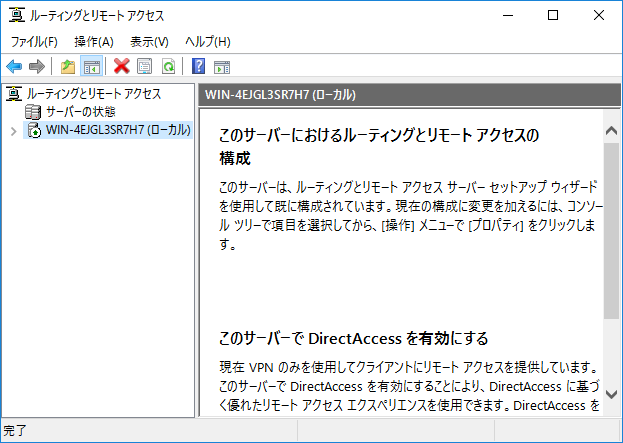Open the ヘルプ(H) menu
The image size is (623, 443).
pos(208,42)
